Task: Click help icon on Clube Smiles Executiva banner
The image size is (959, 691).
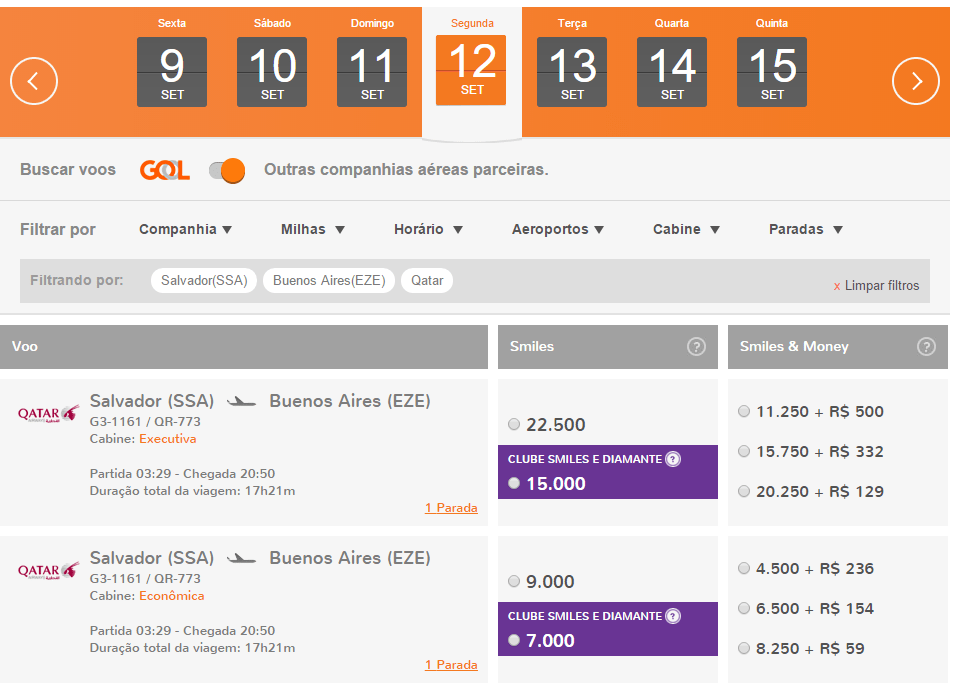Action: pyautogui.click(x=673, y=459)
